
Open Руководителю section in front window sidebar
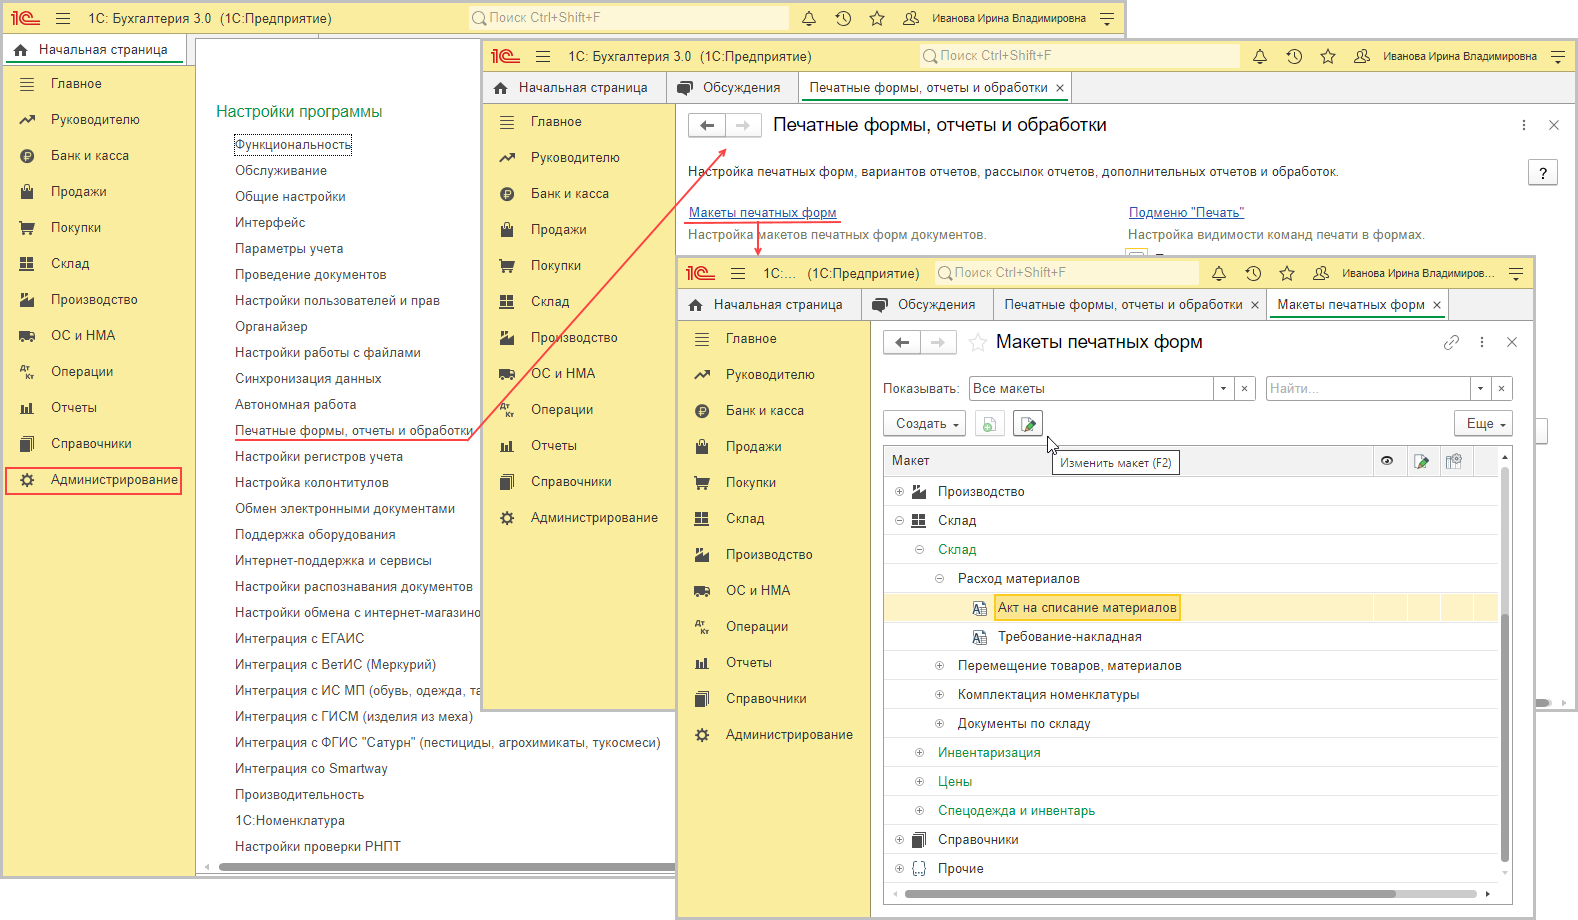770,374
